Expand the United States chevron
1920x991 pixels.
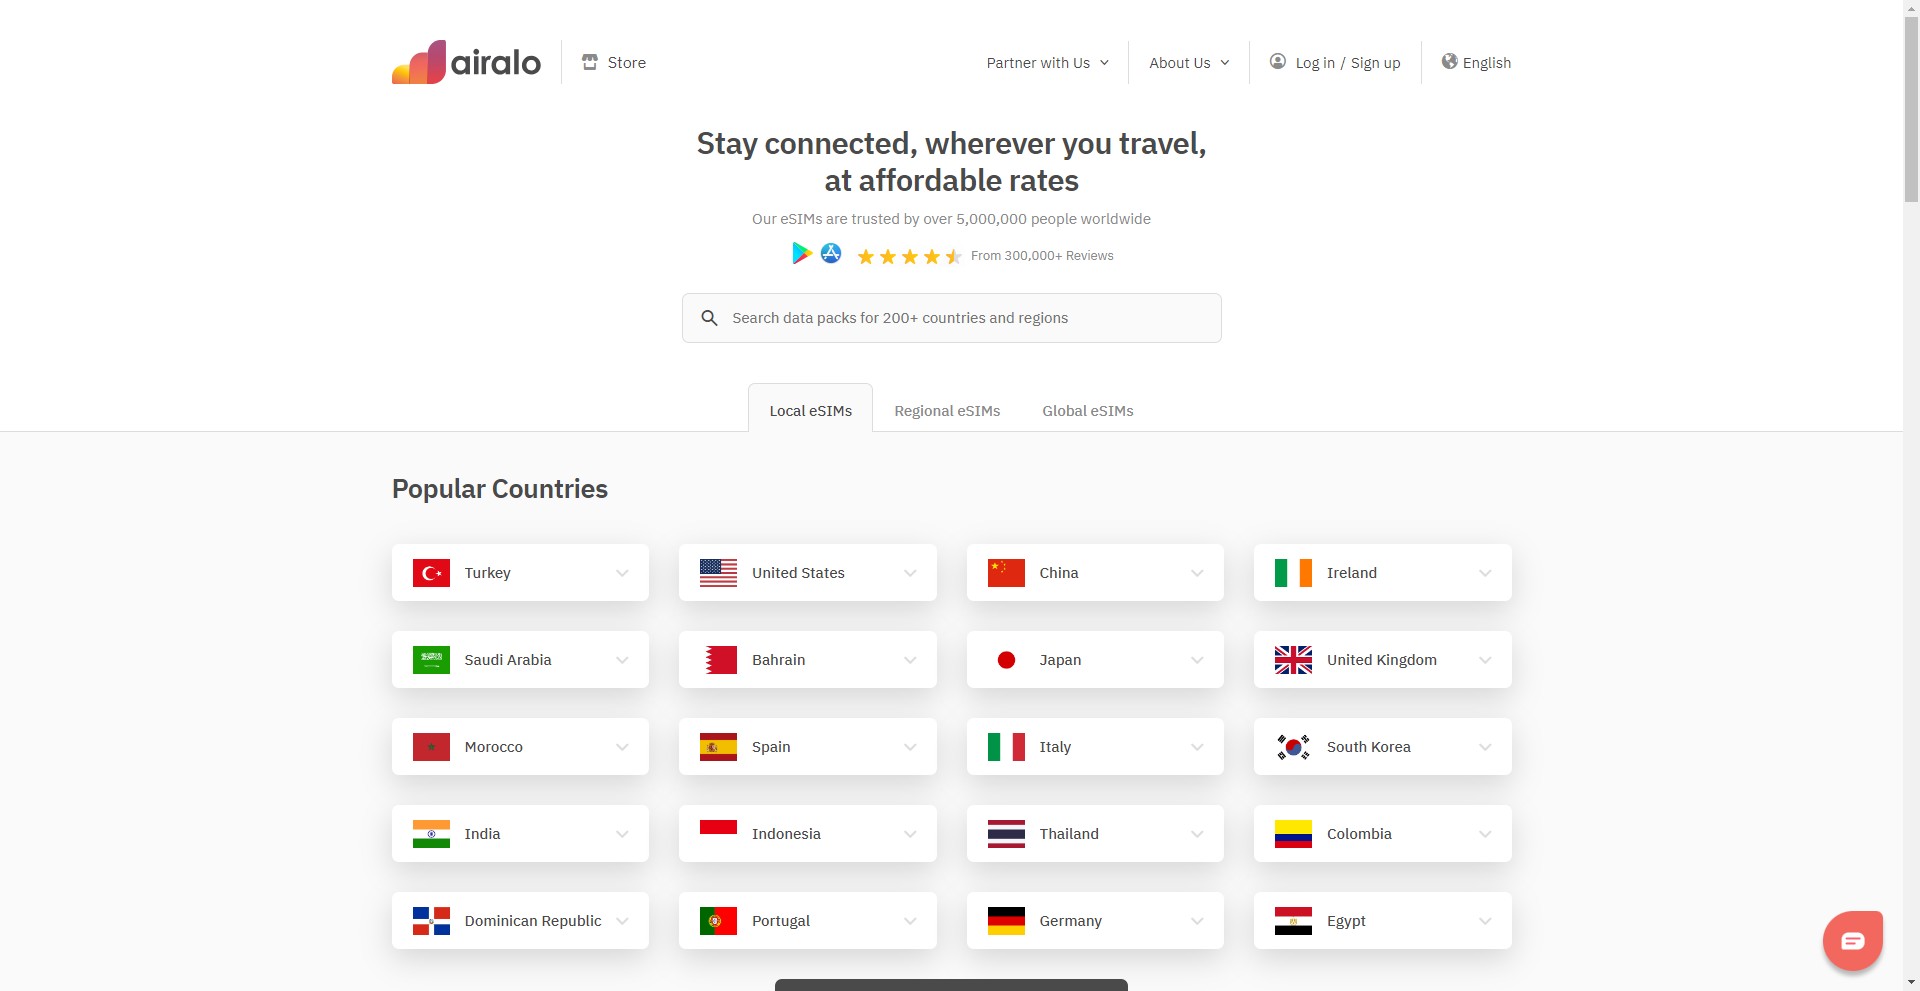[910, 573]
